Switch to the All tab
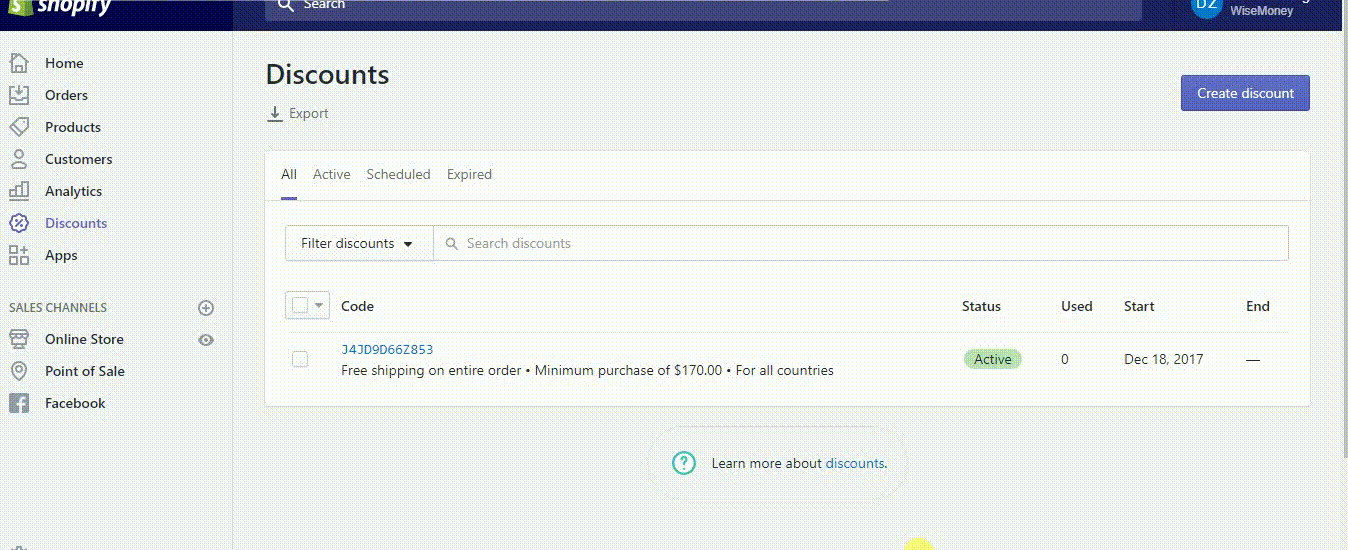1348x550 pixels. click(289, 174)
